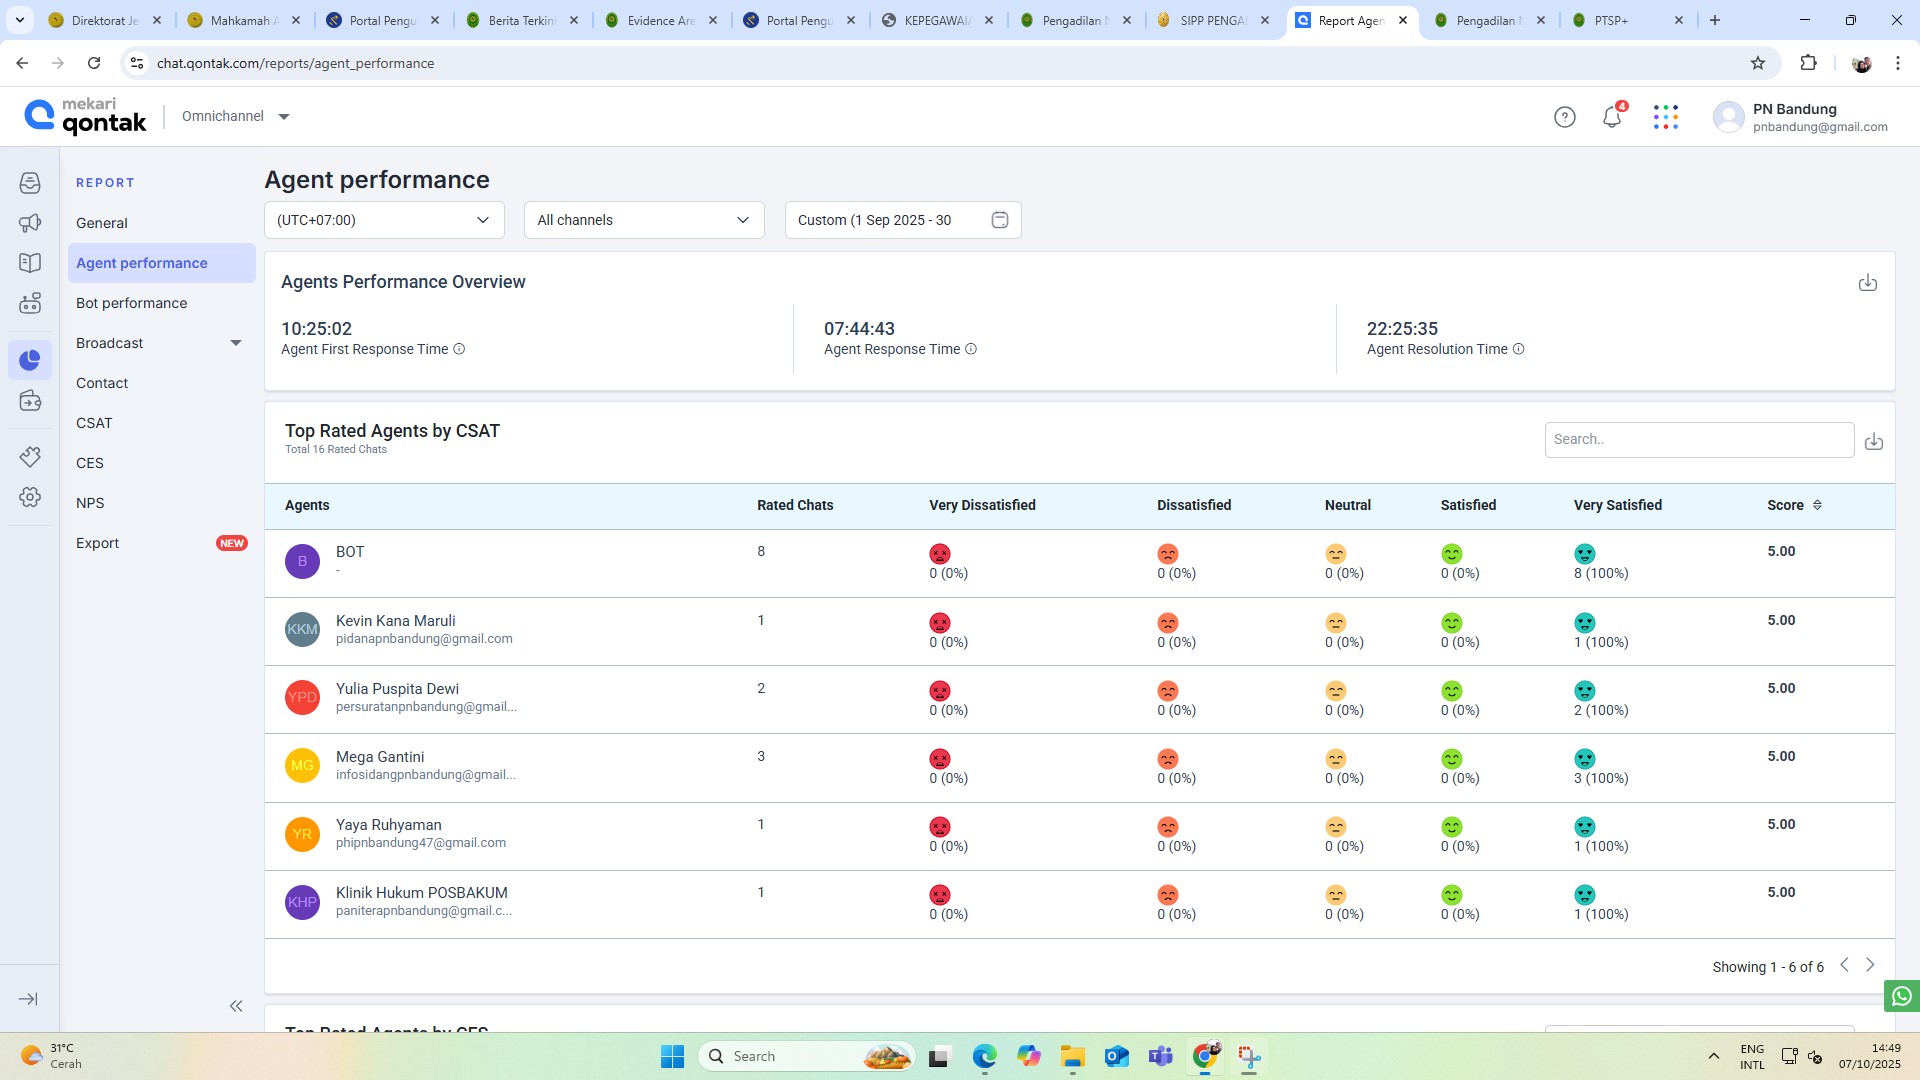Open the UTC+07:00 timezone dropdown

pyautogui.click(x=384, y=220)
